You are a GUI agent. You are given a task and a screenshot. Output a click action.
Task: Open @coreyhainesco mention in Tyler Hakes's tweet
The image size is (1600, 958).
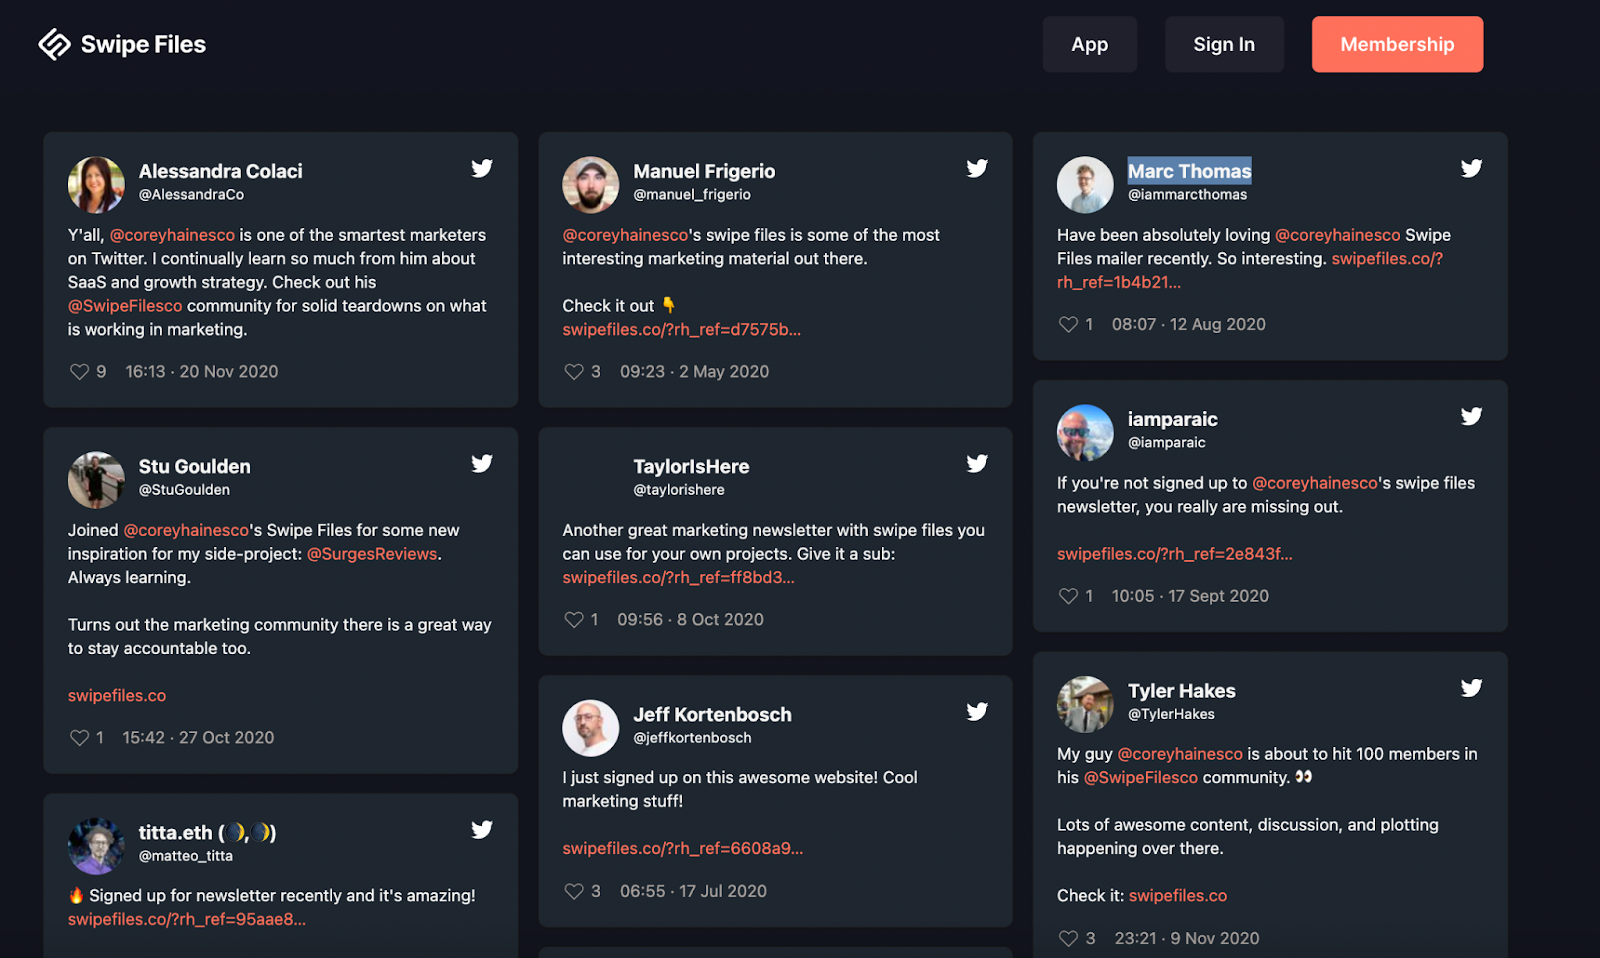click(x=1180, y=754)
